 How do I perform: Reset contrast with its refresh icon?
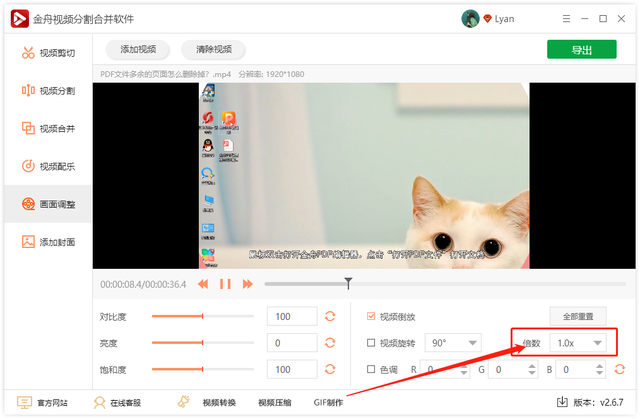(330, 316)
